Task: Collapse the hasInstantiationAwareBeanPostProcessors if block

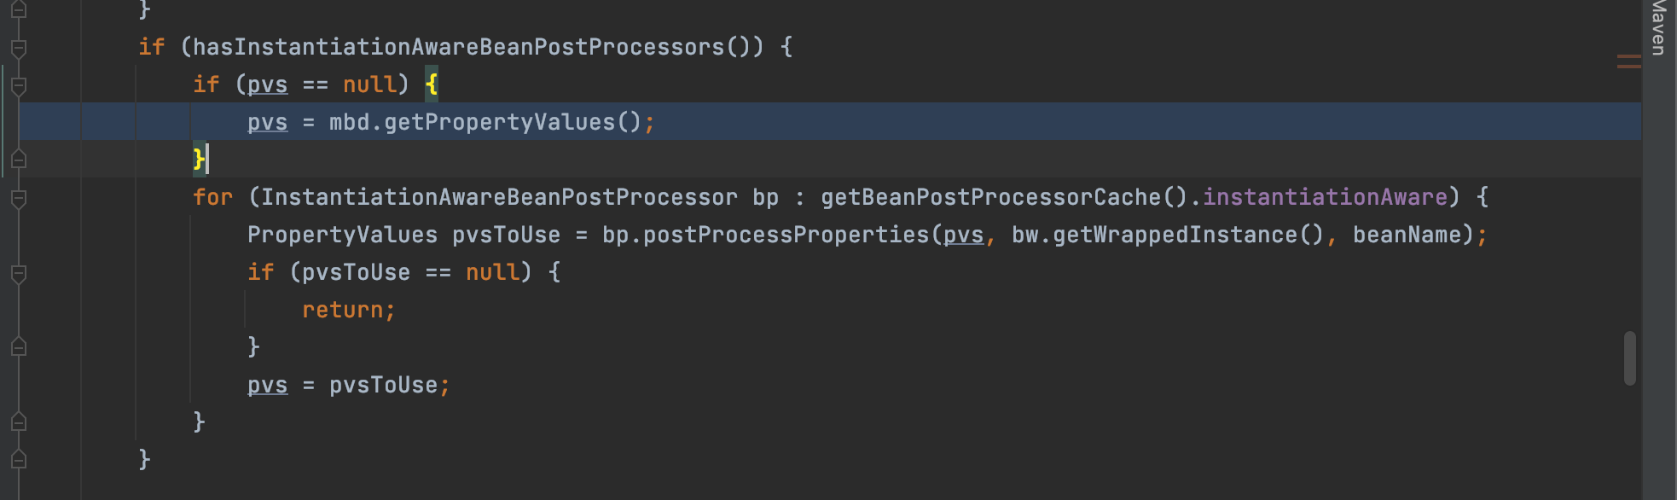Action: coord(18,48)
